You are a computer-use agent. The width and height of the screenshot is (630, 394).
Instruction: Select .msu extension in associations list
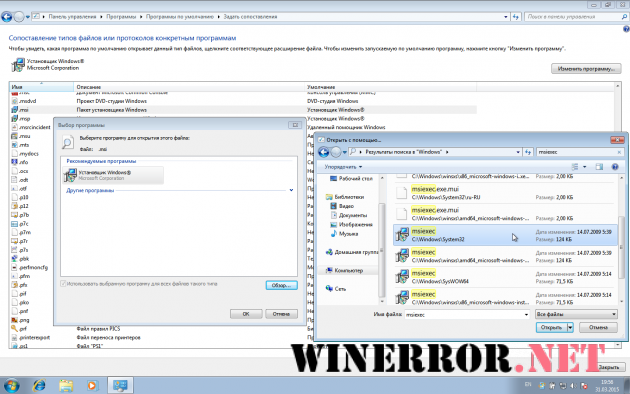click(x=20, y=136)
